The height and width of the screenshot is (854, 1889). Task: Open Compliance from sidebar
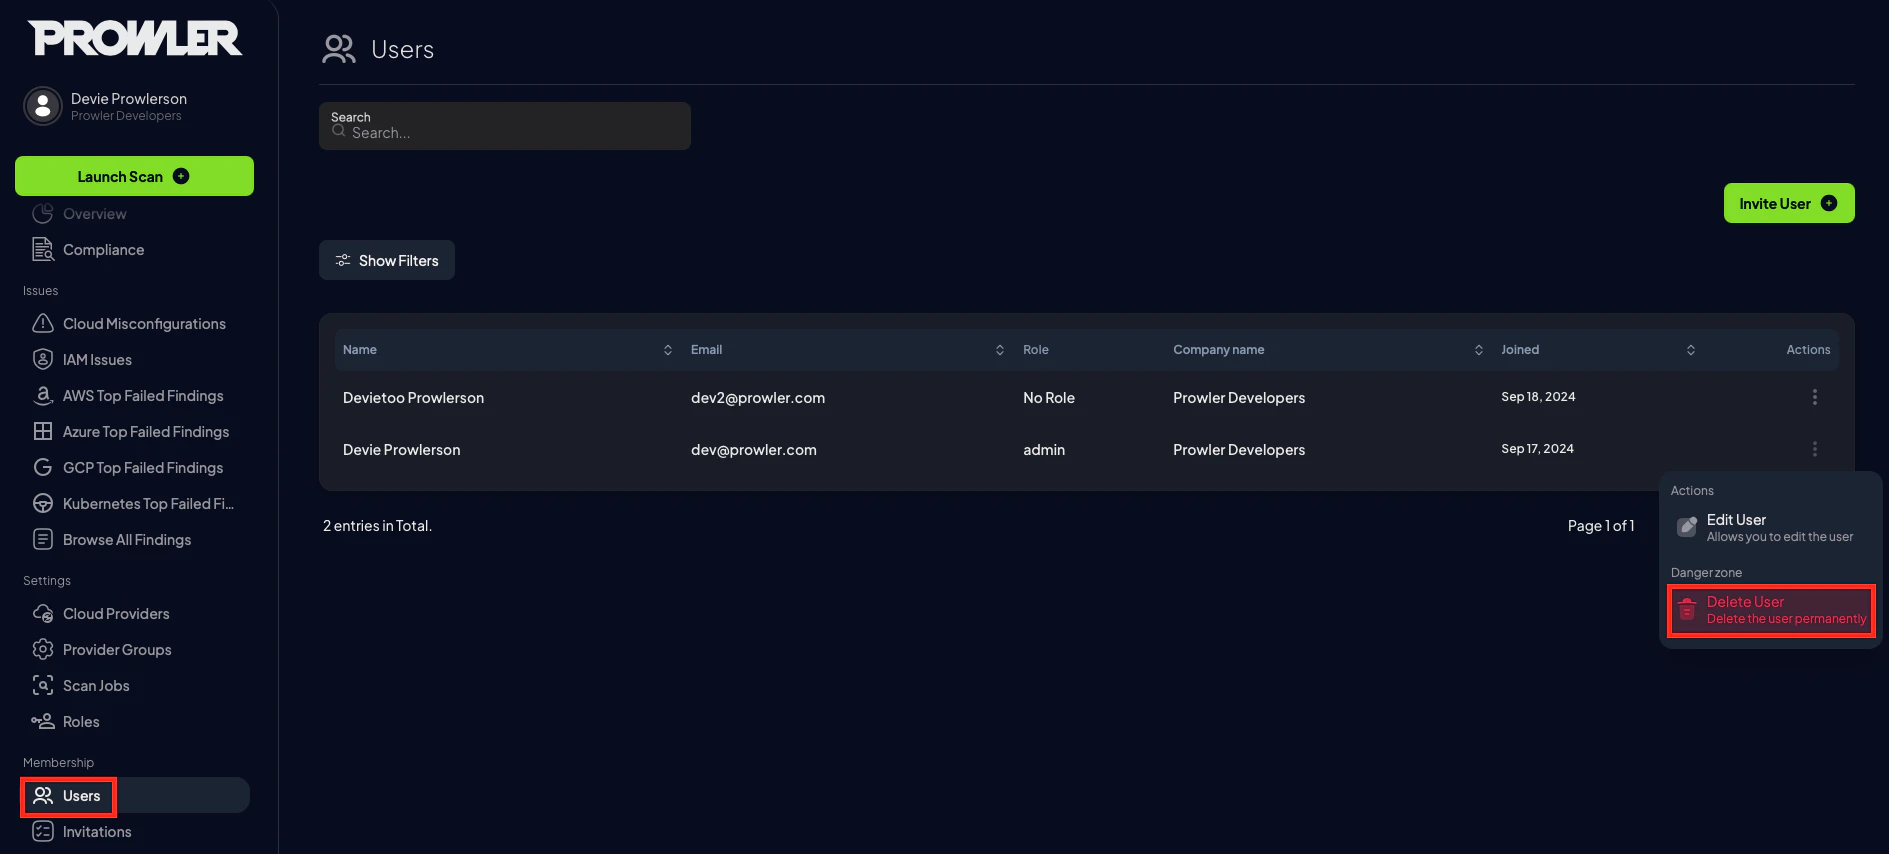tap(103, 250)
